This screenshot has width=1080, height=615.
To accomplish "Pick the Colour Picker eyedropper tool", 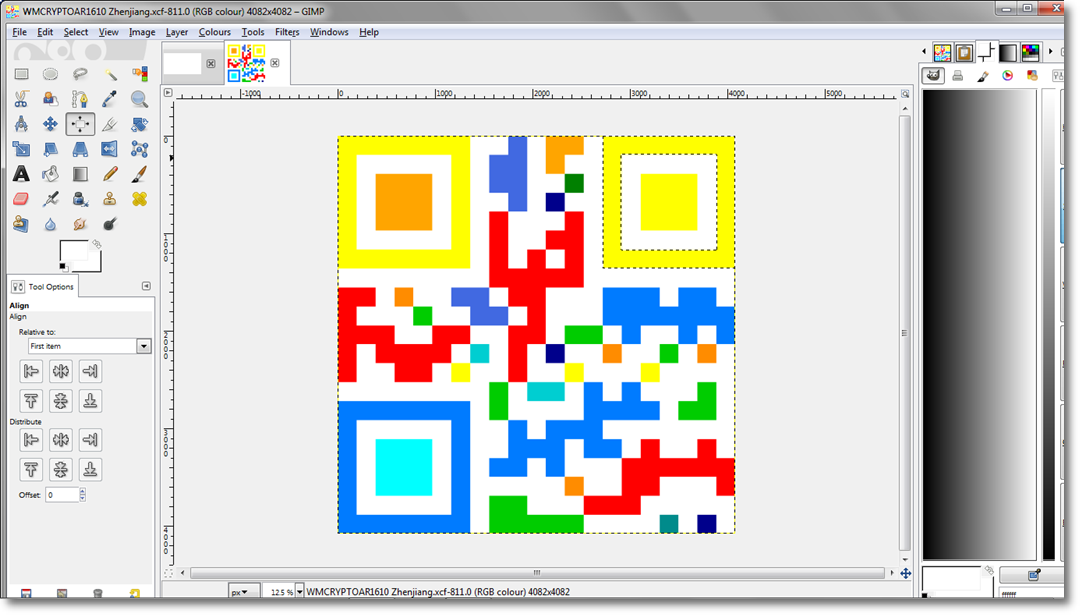I will (110, 99).
